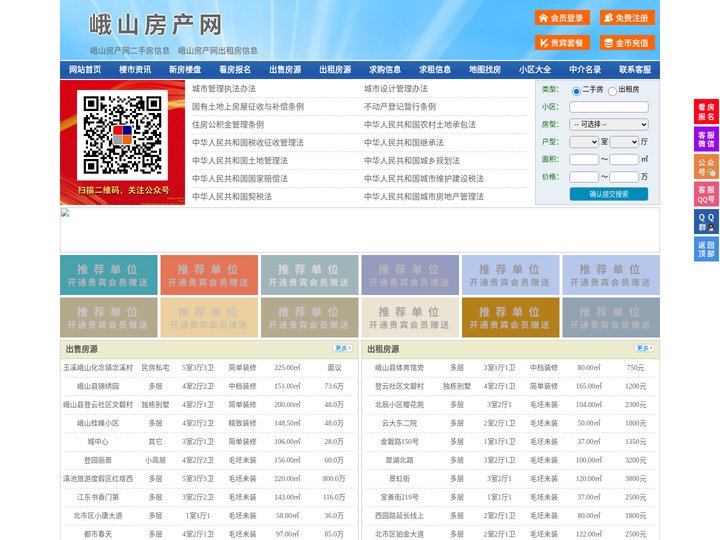
Task: Open the 出租房源 nav item
Action: 335,70
